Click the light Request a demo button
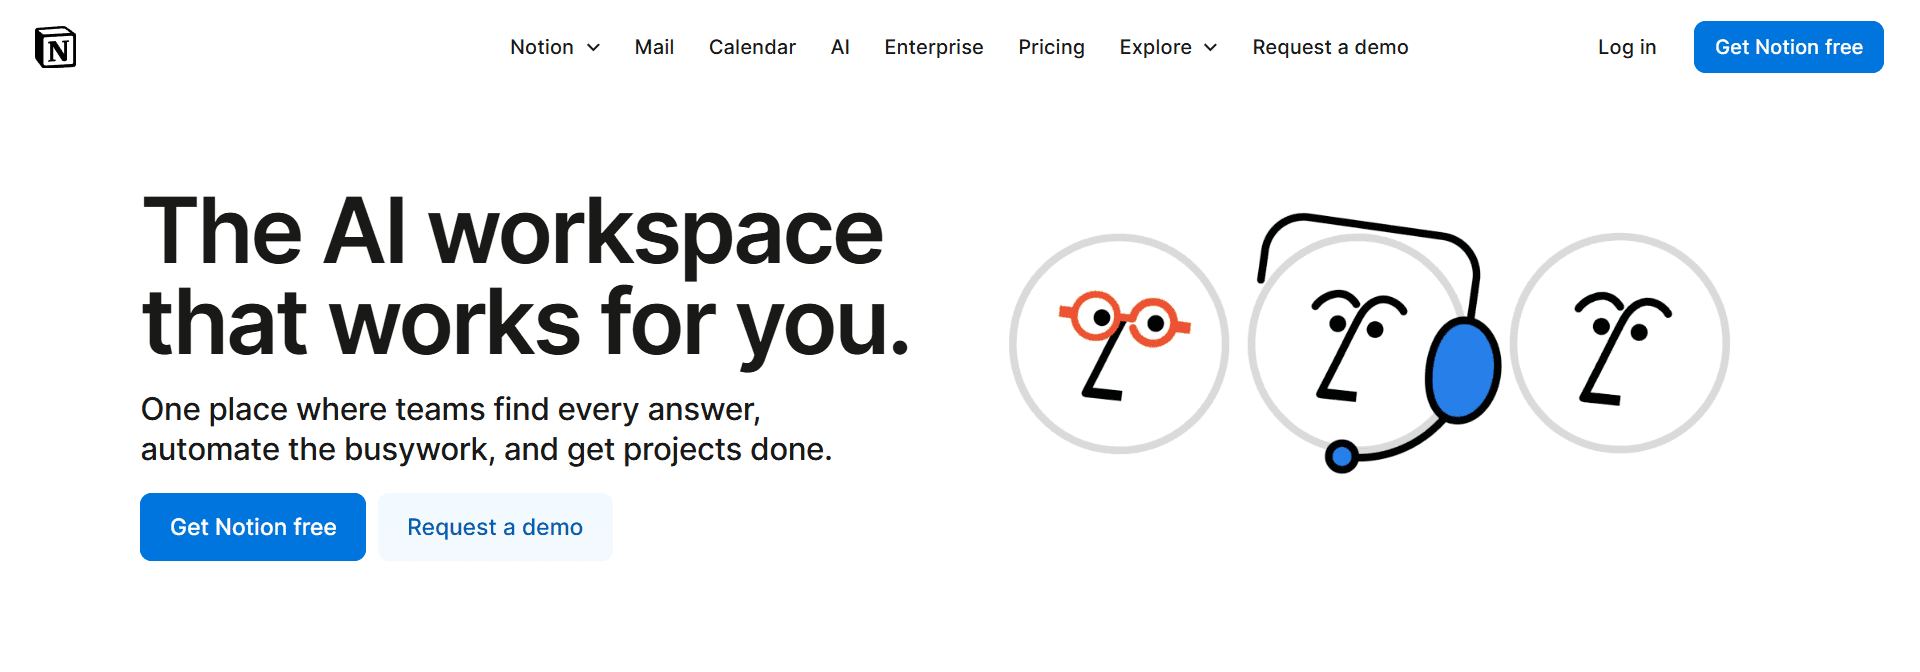This screenshot has width=1920, height=672. coord(495,527)
